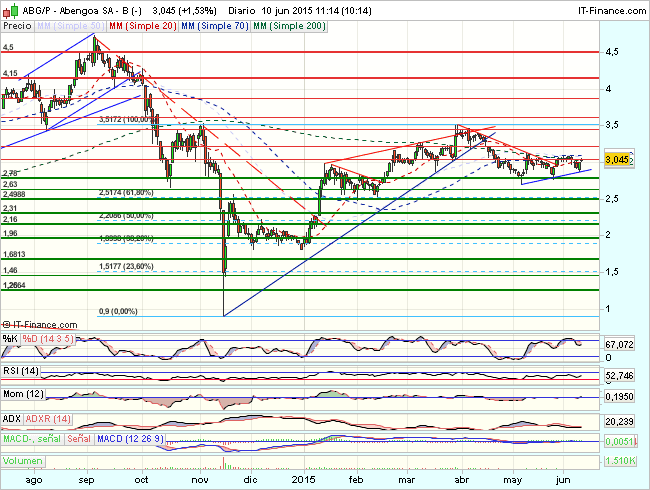This screenshot has width=650, height=490.
Task: Select the RSI (14) indicator label
Action: pyautogui.click(x=21, y=370)
